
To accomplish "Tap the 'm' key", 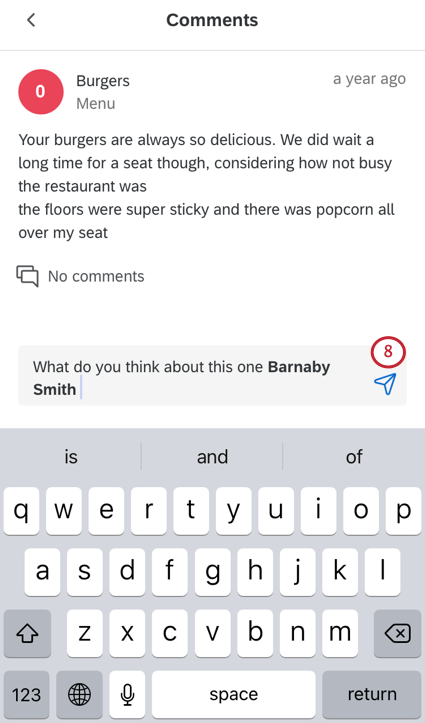I will coord(340,634).
